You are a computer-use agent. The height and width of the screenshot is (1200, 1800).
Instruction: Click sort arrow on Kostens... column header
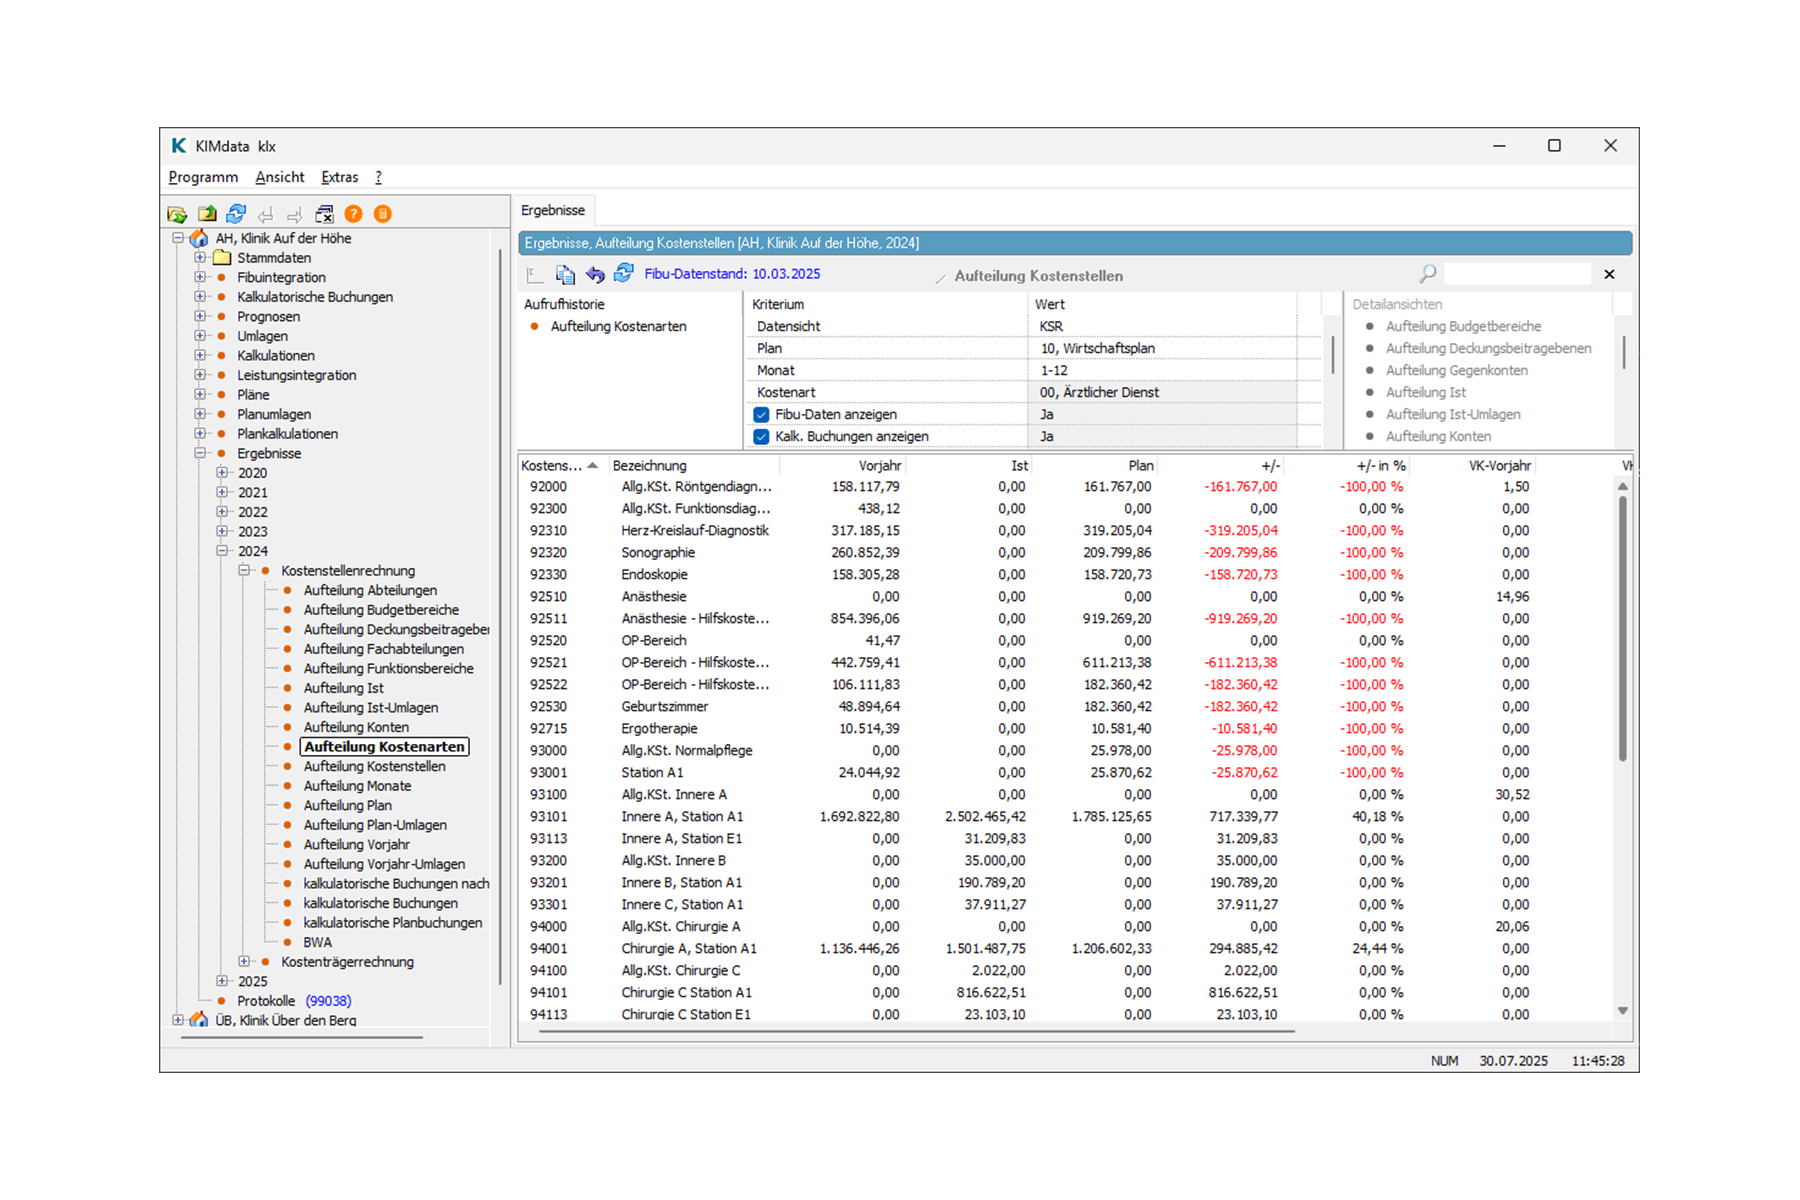(593, 465)
